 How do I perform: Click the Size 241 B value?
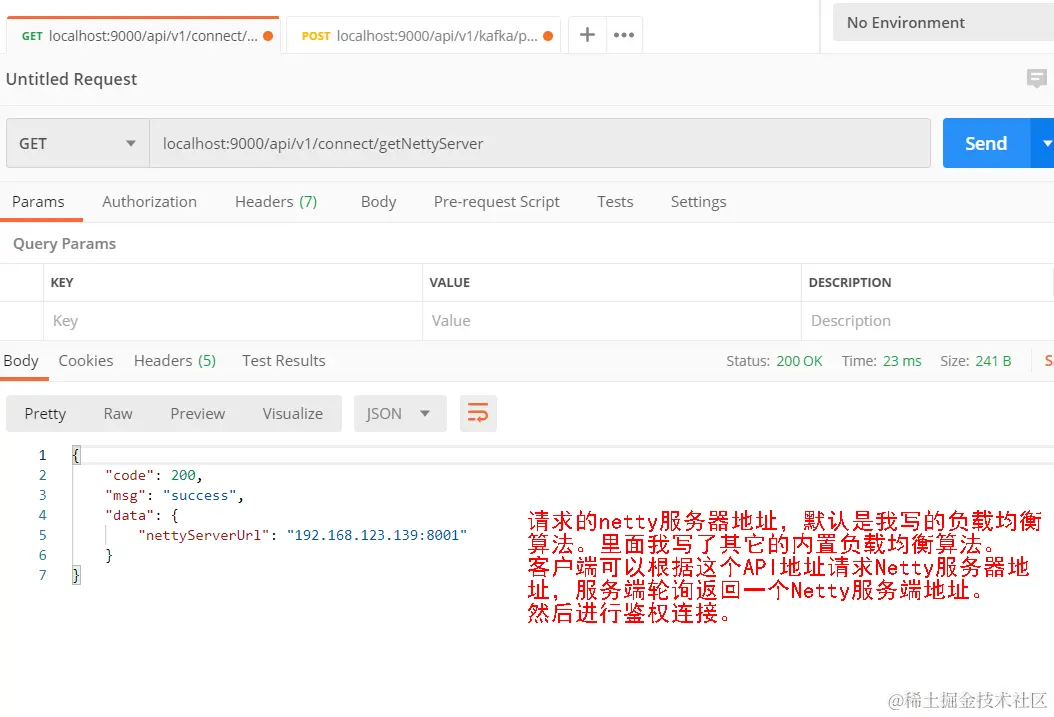(x=994, y=361)
